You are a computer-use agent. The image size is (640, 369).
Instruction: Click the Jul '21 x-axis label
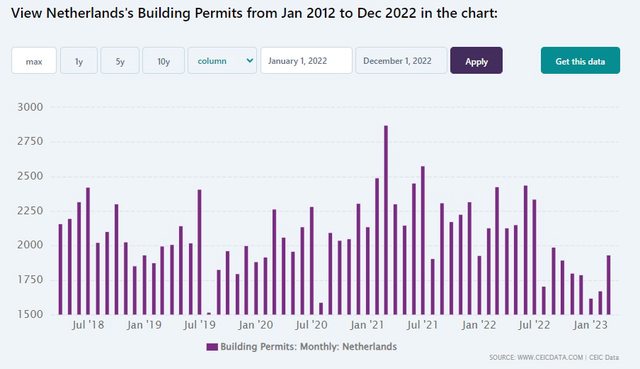pos(422,325)
